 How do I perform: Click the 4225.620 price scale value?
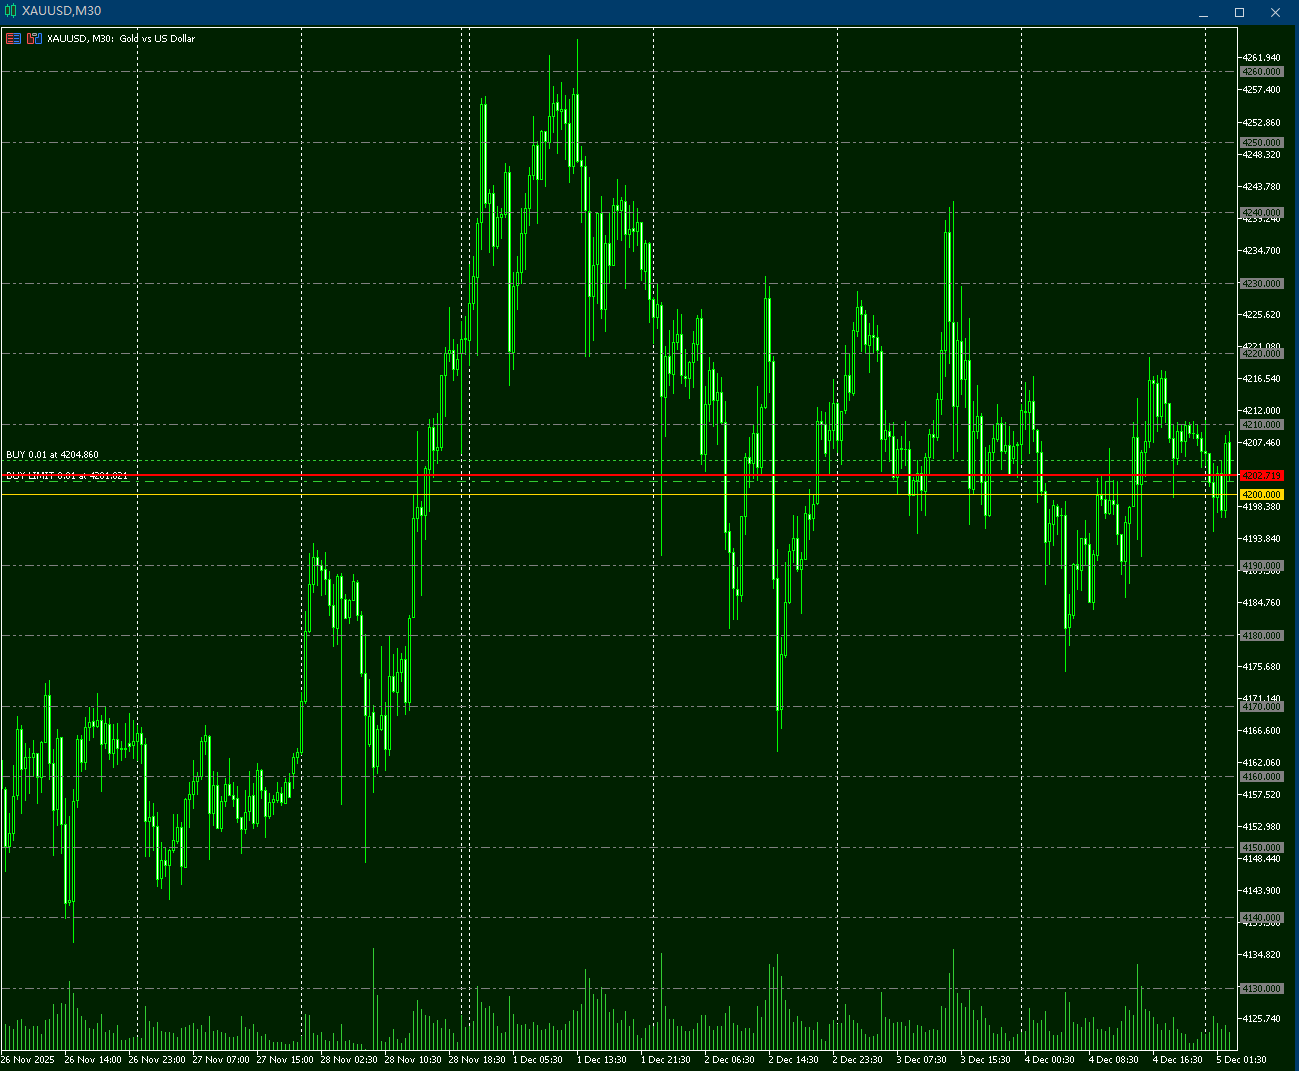click(1261, 315)
